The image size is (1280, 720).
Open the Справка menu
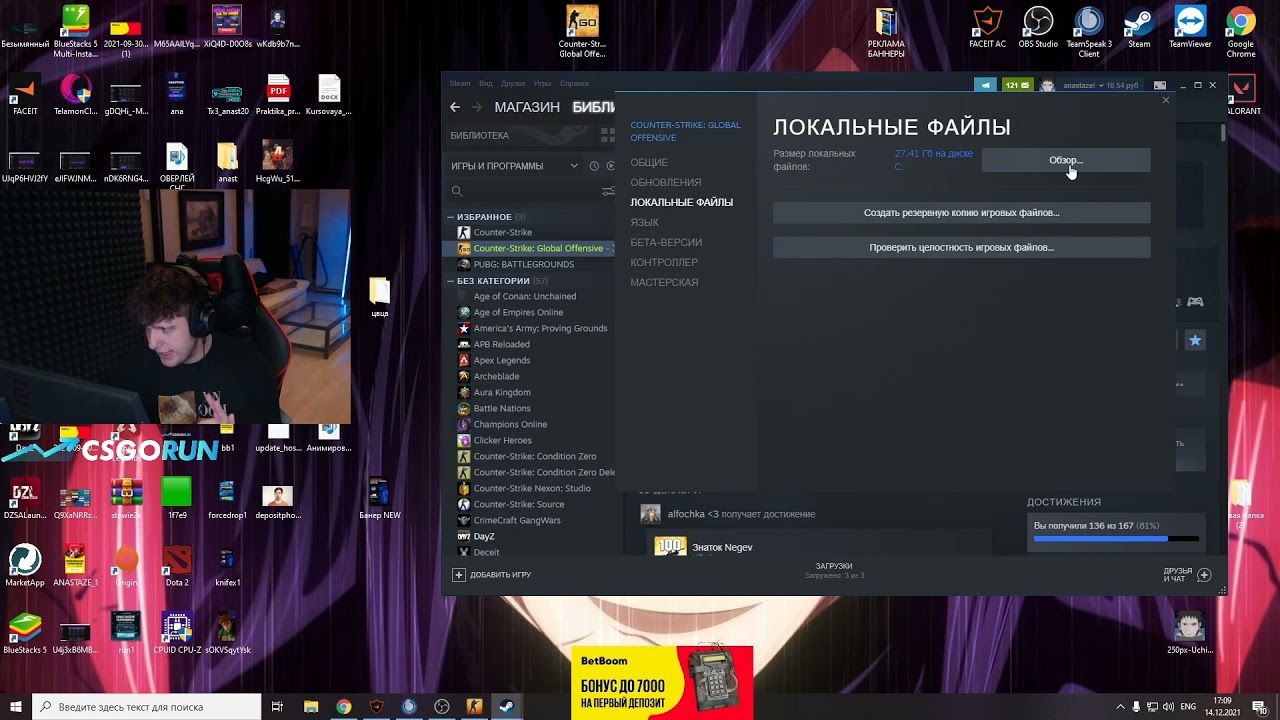[575, 84]
